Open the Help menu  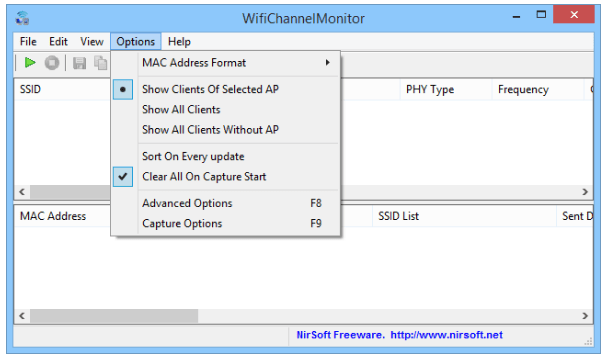click(x=179, y=41)
